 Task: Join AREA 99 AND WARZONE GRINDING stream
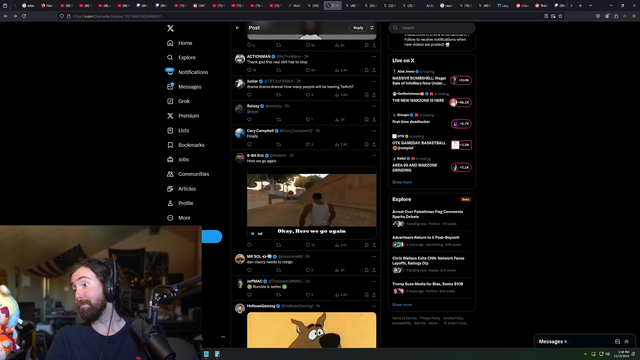pyautogui.click(x=461, y=167)
